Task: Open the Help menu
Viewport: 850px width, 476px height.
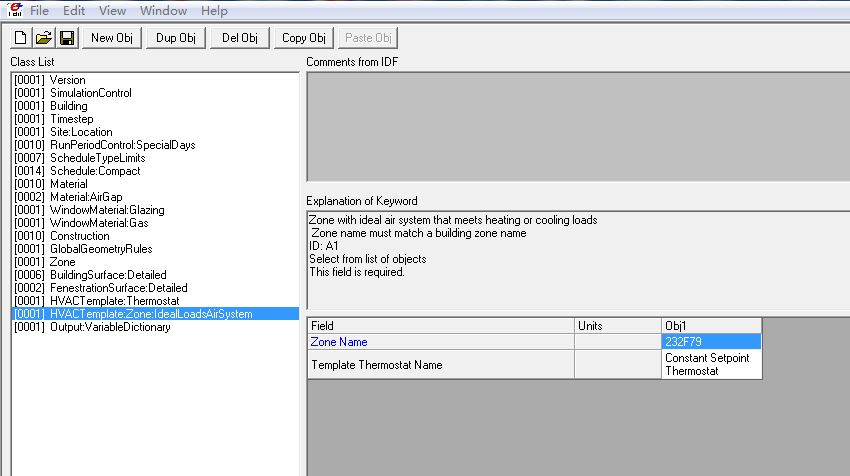Action: pyautogui.click(x=214, y=11)
